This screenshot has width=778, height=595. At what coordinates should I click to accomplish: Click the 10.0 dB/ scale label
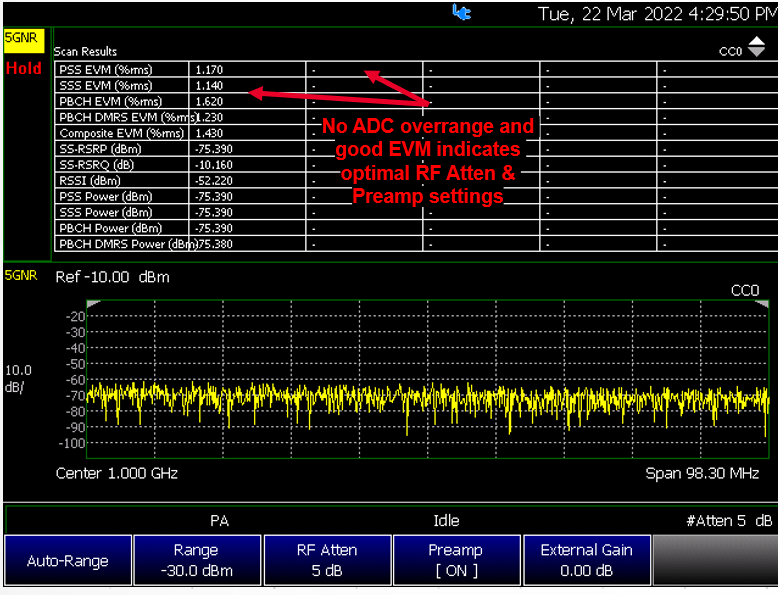tap(18, 379)
